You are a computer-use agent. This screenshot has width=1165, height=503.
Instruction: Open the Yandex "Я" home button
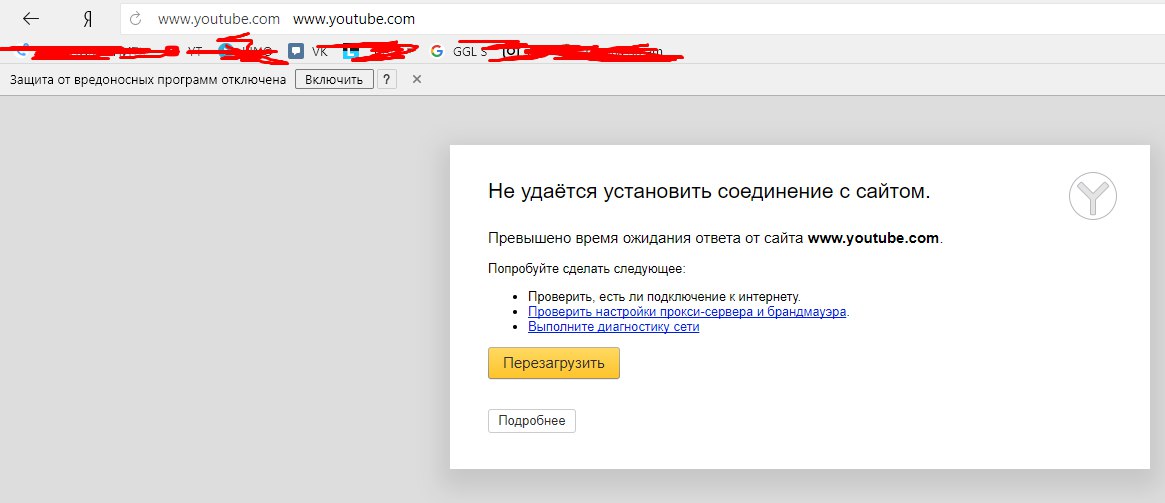pyautogui.click(x=87, y=19)
